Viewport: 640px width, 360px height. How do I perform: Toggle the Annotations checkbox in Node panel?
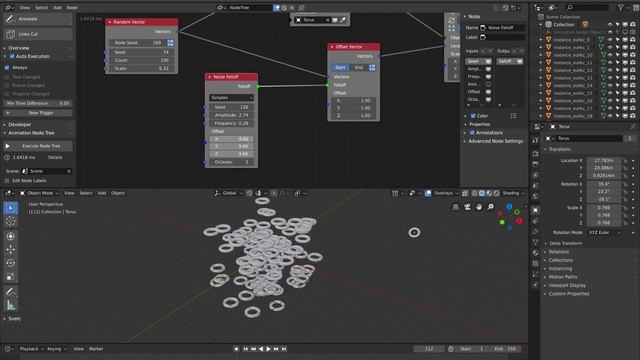coord(472,133)
